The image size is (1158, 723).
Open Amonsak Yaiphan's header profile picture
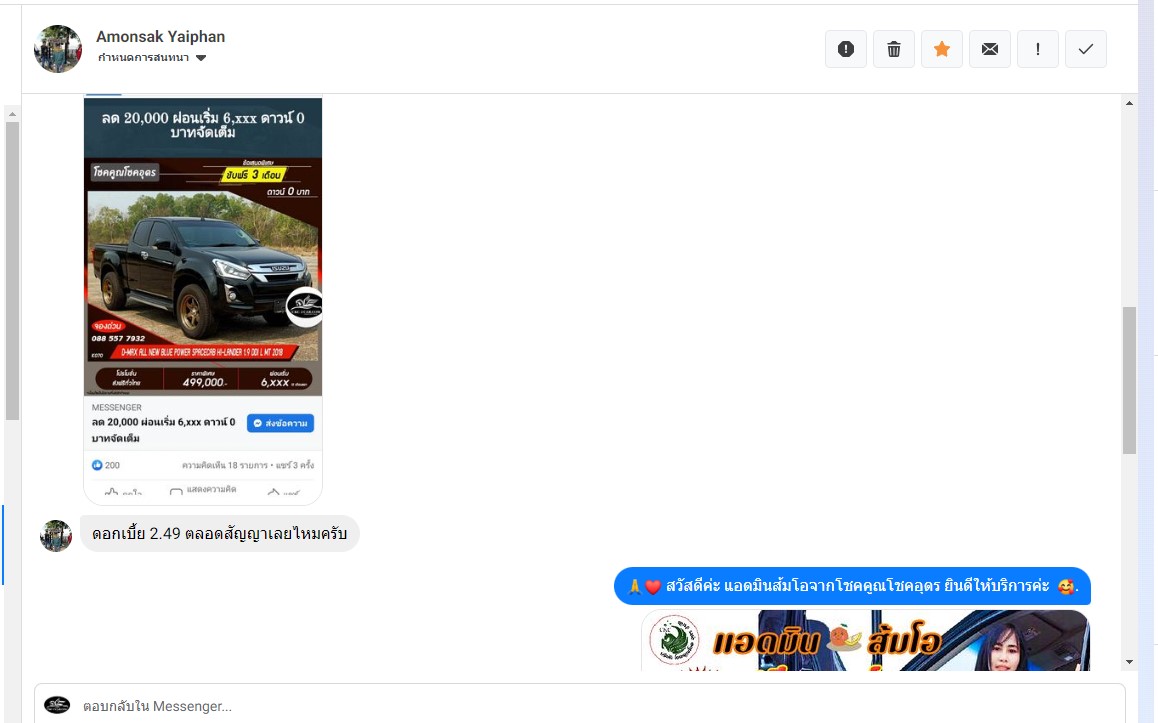(58, 49)
